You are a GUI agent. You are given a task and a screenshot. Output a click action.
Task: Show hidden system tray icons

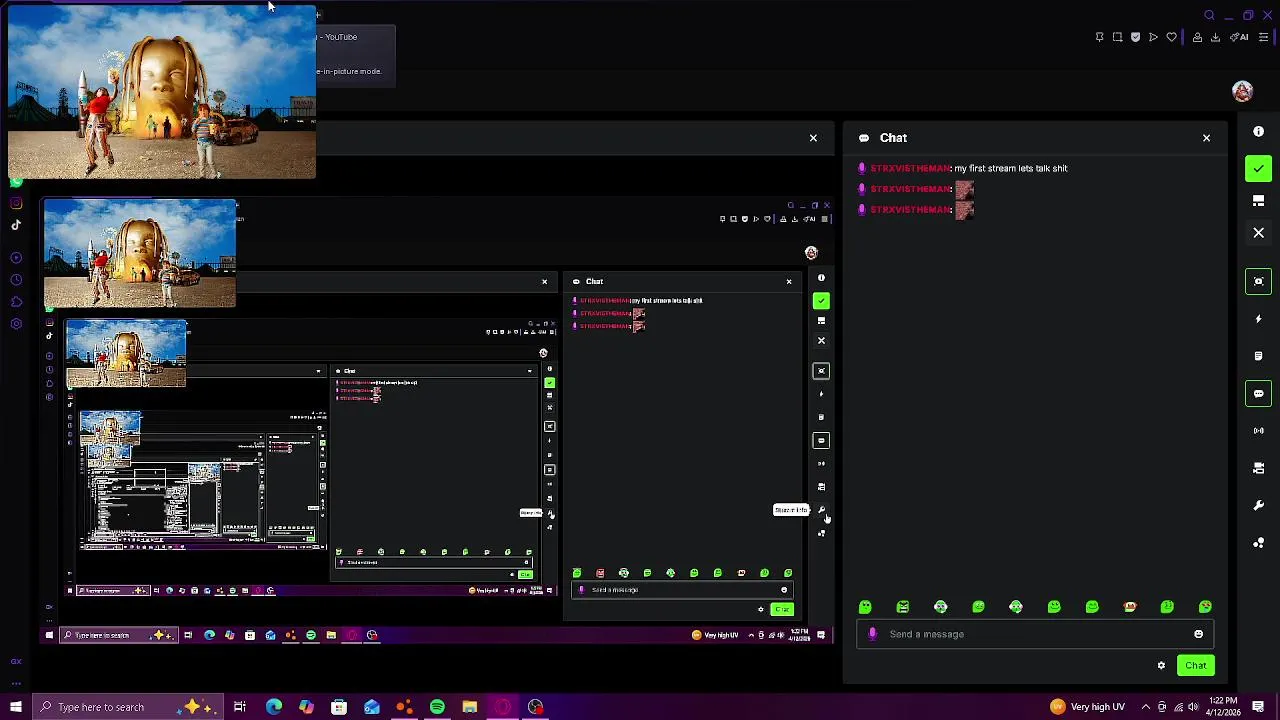coord(1145,707)
